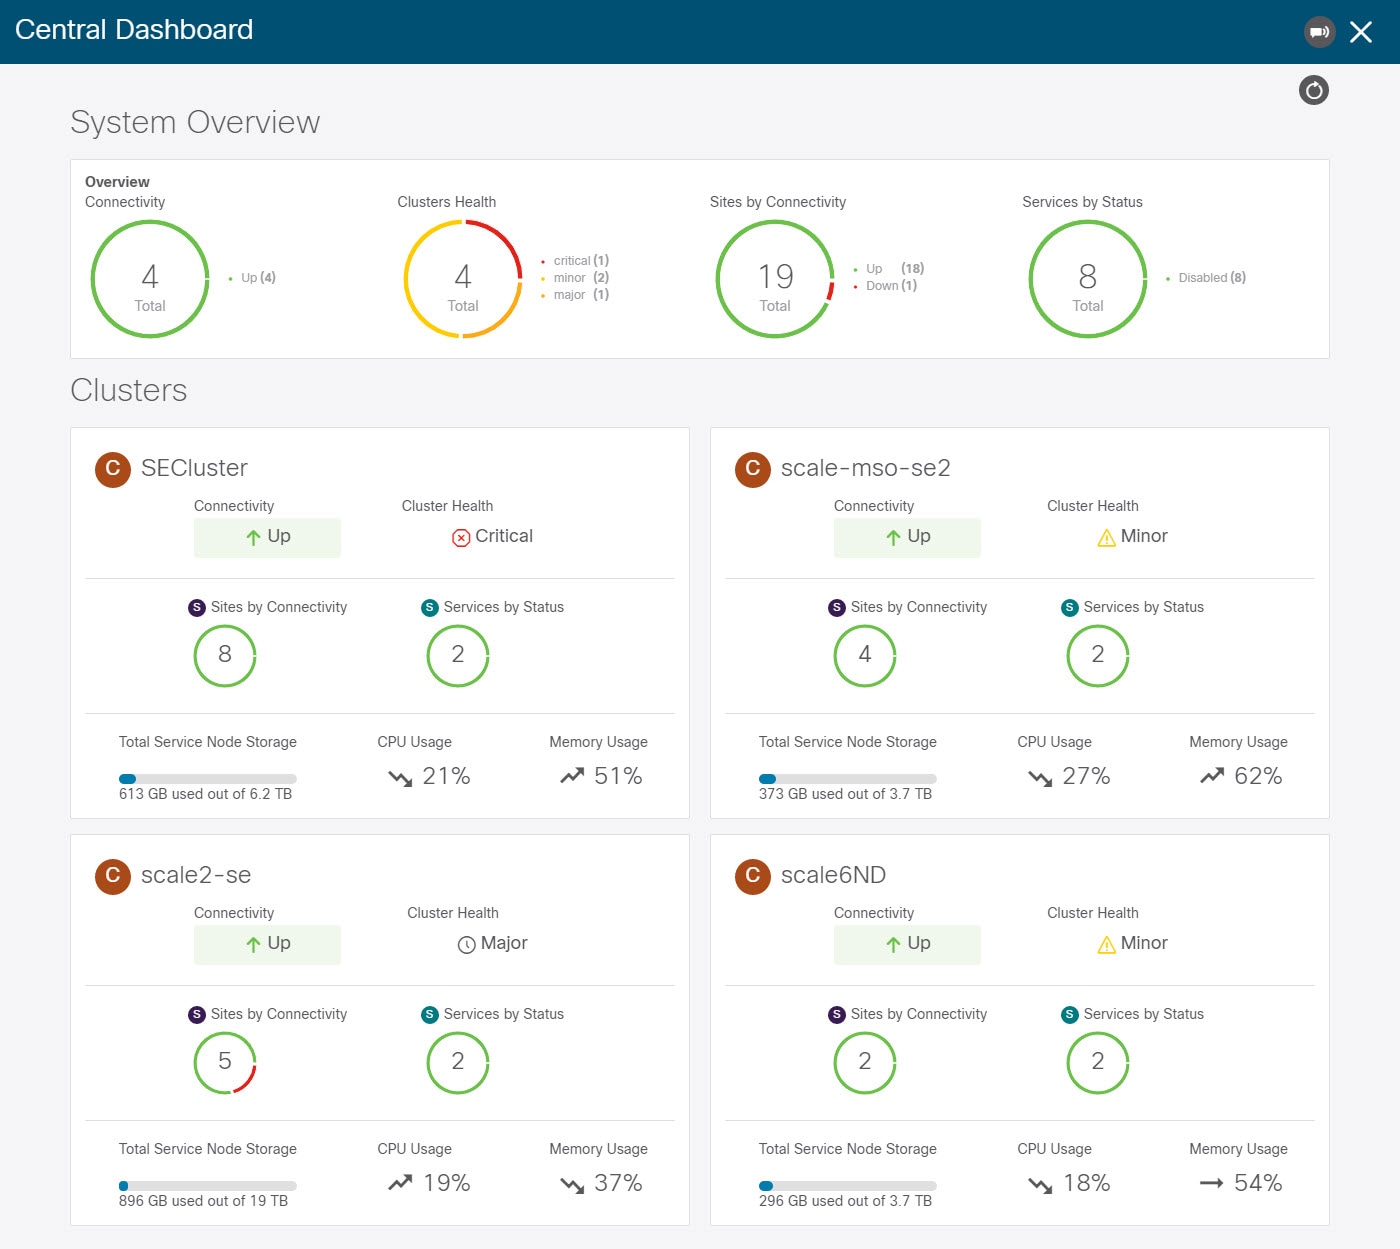Viewport: 1400px width, 1249px height.
Task: Click SECluster storage bar 613 GB used
Action: coord(208,779)
